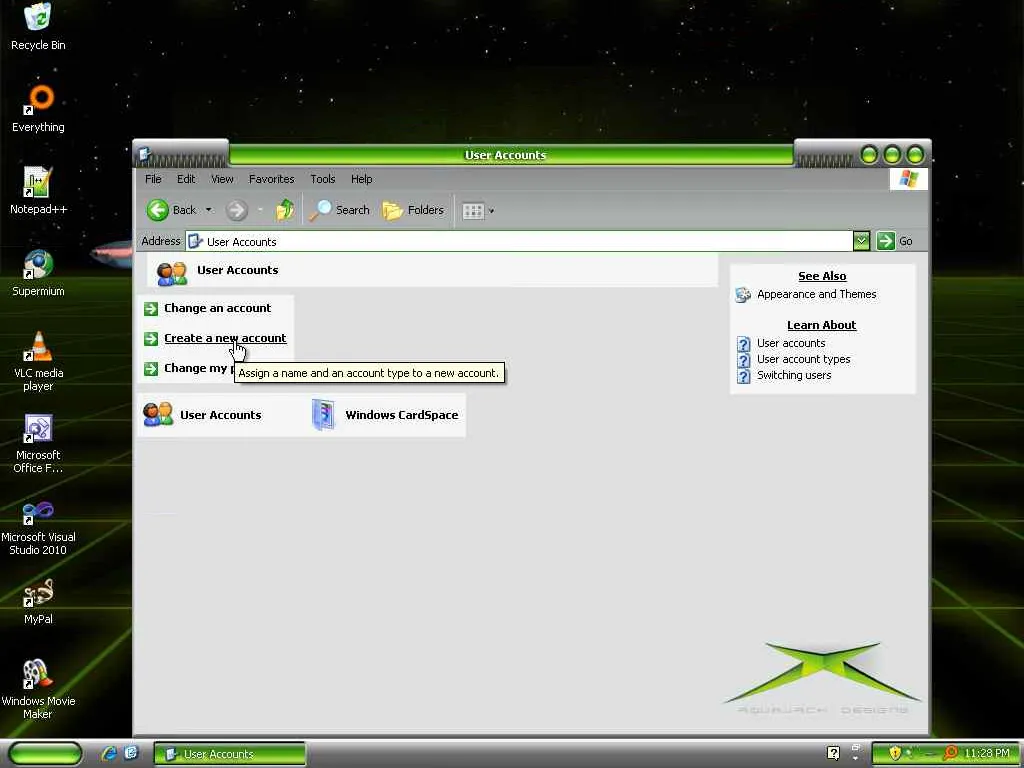Select the Supermium browser desktop icon
Screen dimensions: 1024x768
pyautogui.click(x=38, y=273)
